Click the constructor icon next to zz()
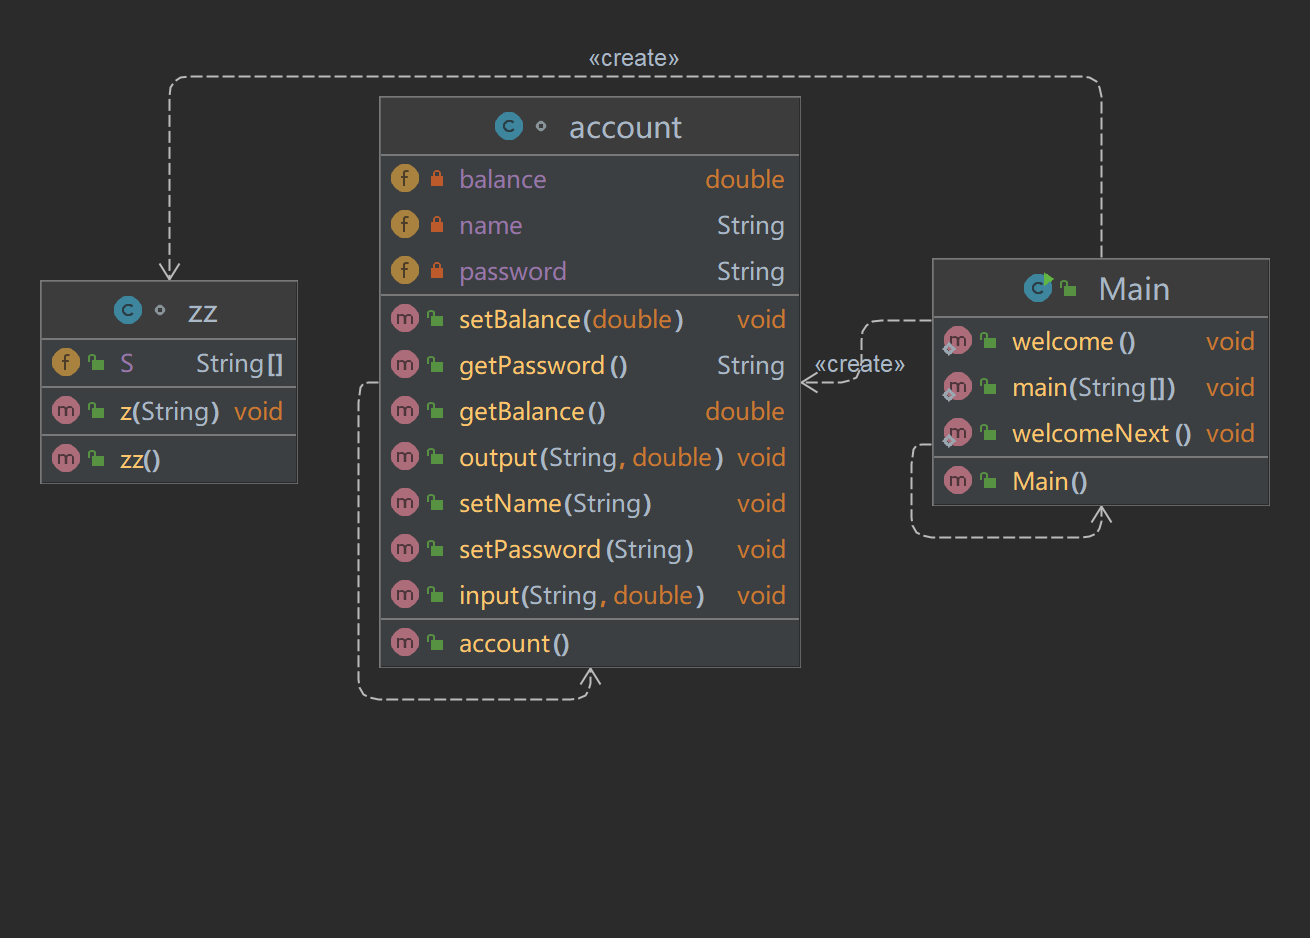Viewport: 1310px width, 938px height. click(x=65, y=458)
